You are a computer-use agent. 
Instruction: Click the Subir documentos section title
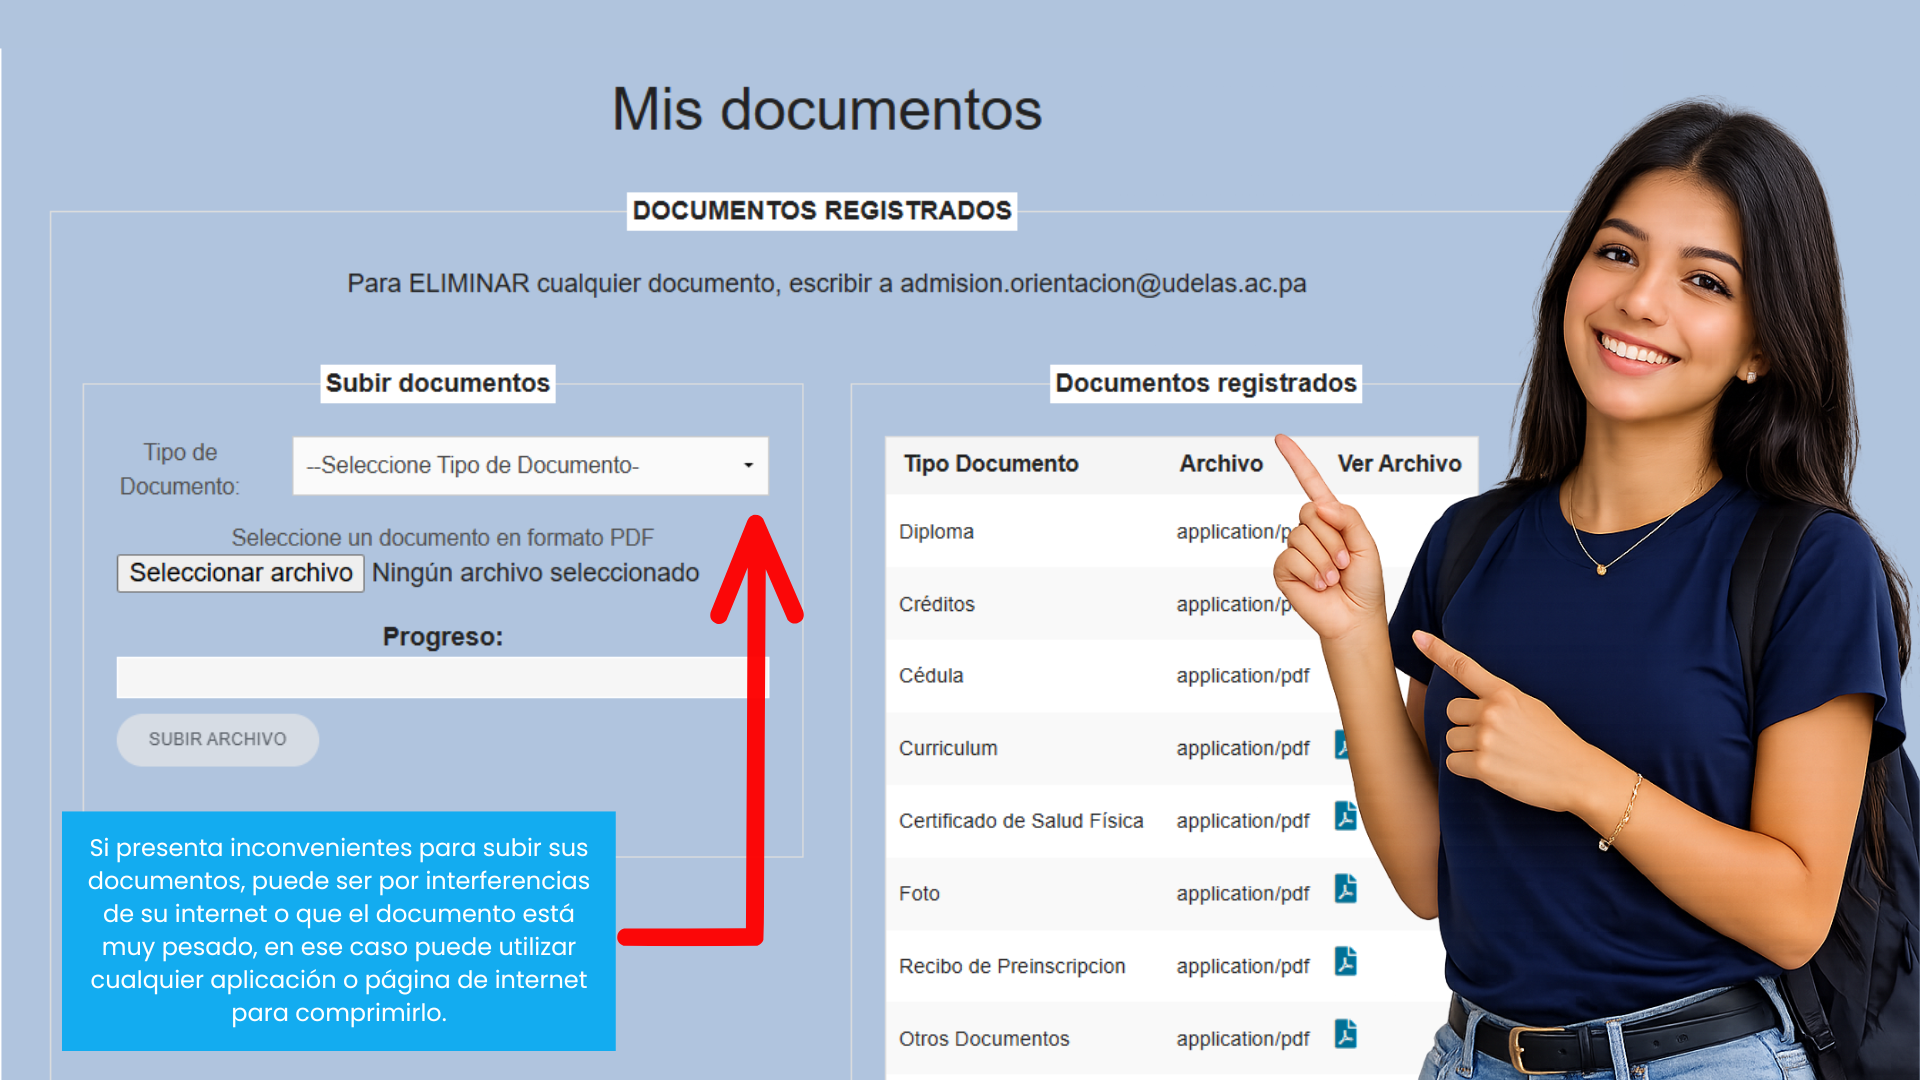click(438, 384)
